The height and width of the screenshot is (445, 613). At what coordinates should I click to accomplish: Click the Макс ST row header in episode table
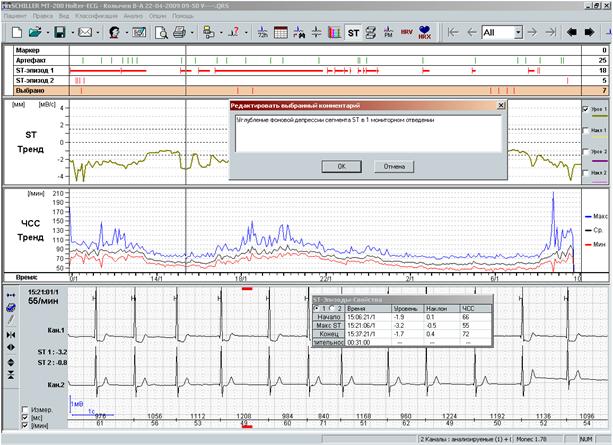click(328, 325)
